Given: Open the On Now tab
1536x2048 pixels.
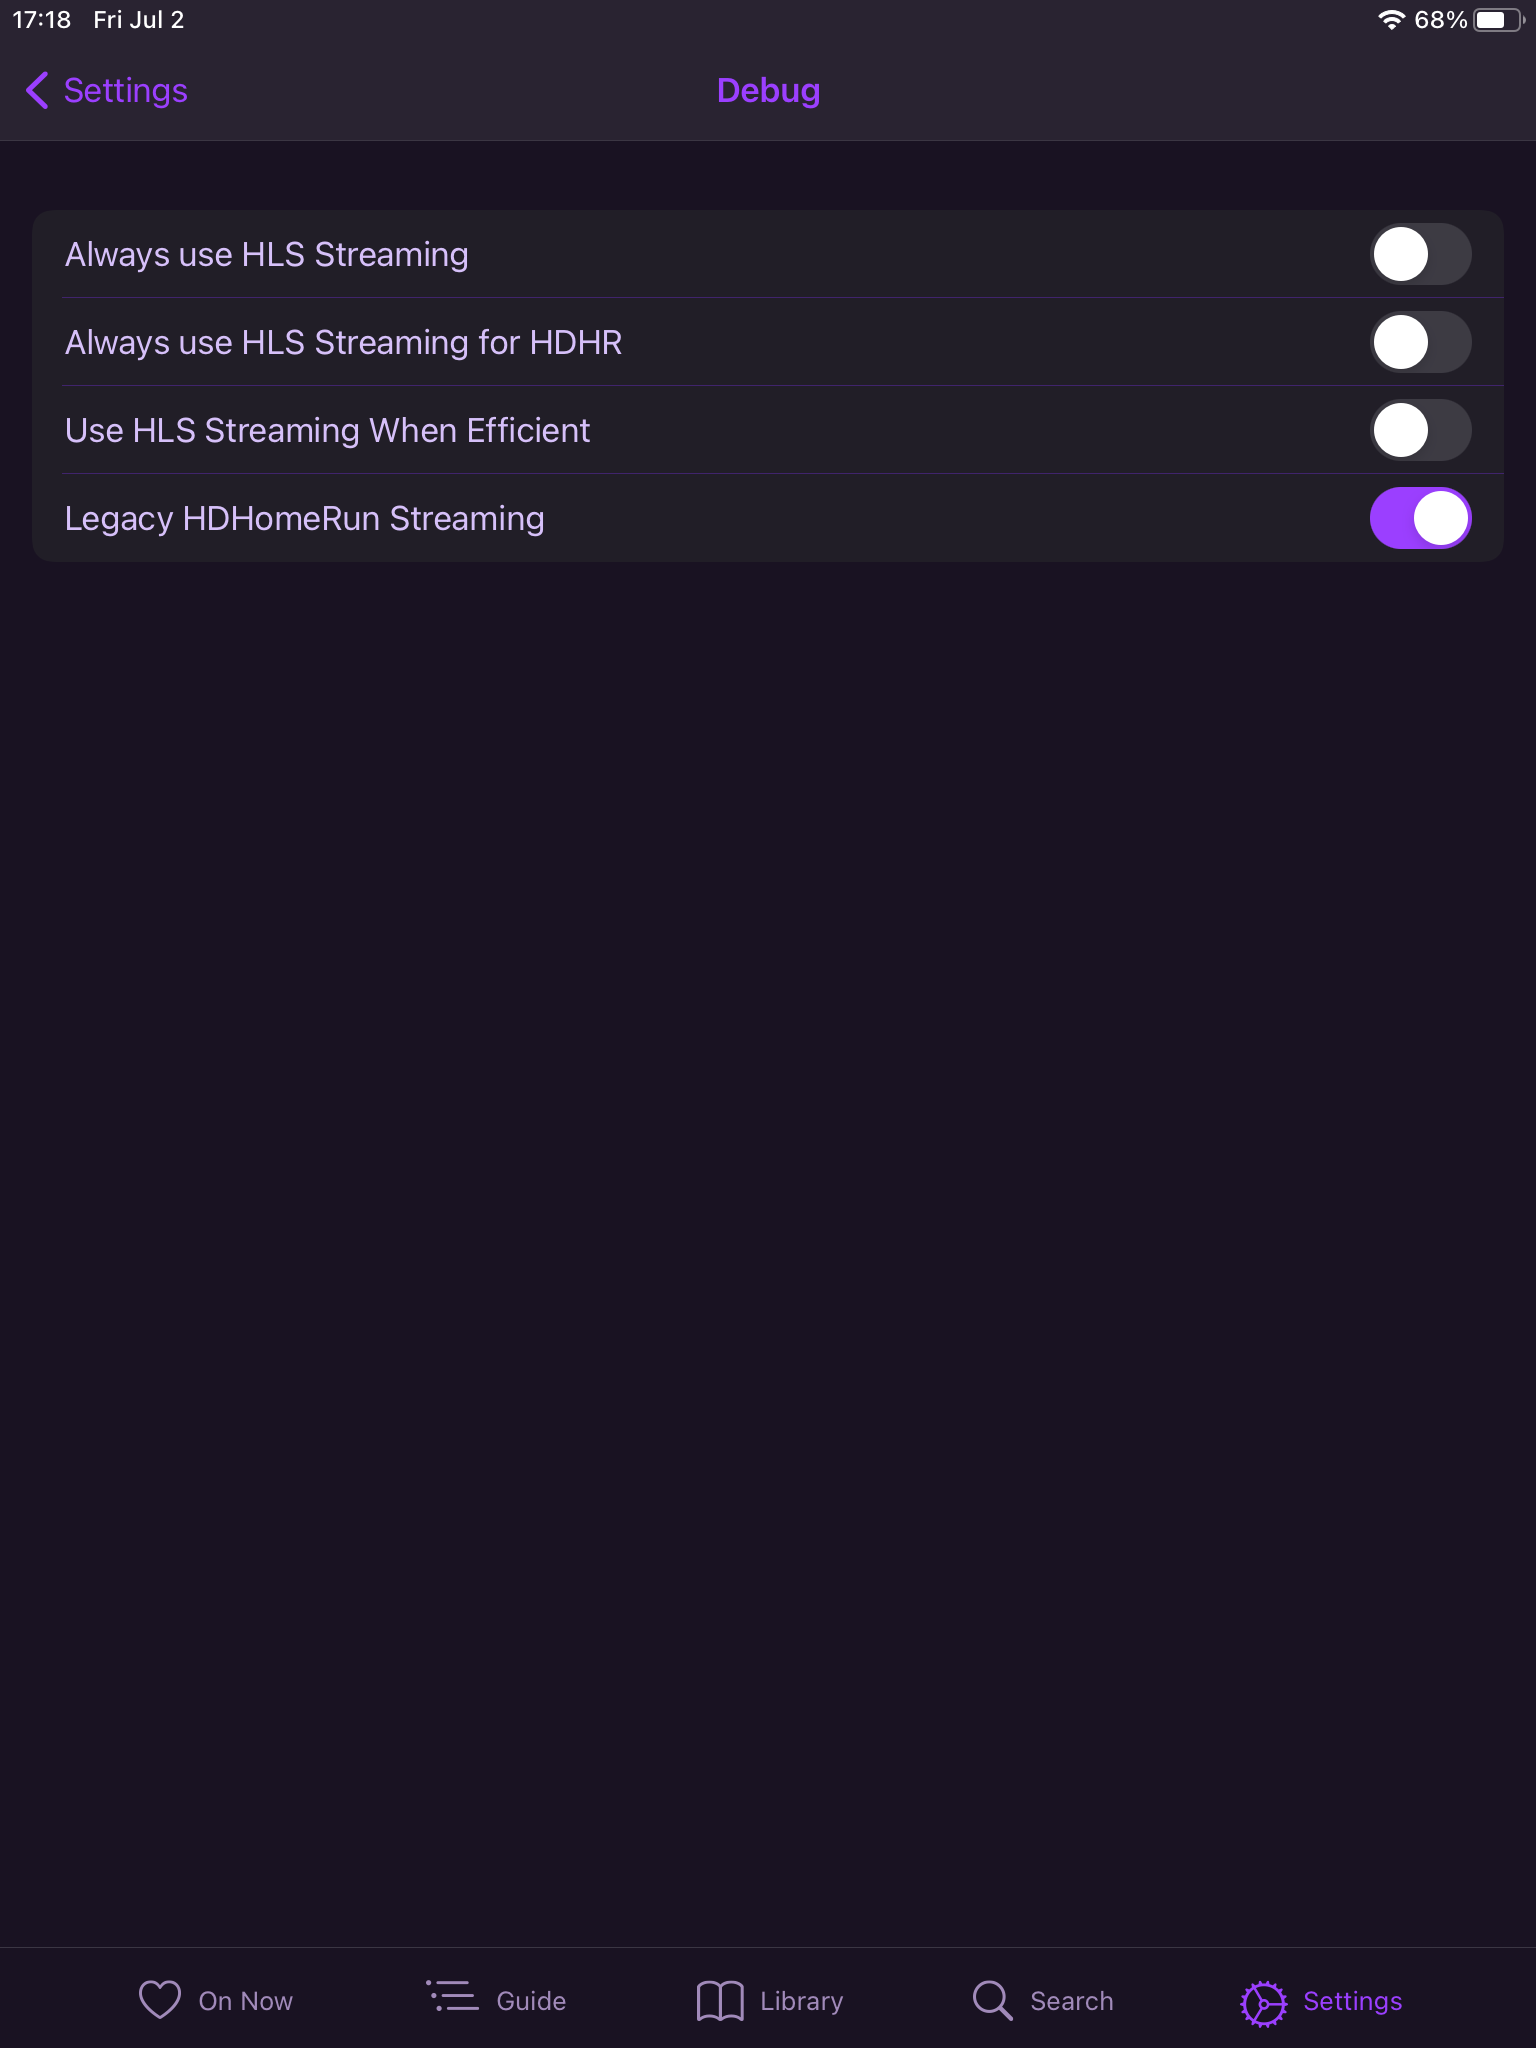Looking at the screenshot, I should 246,2001.
